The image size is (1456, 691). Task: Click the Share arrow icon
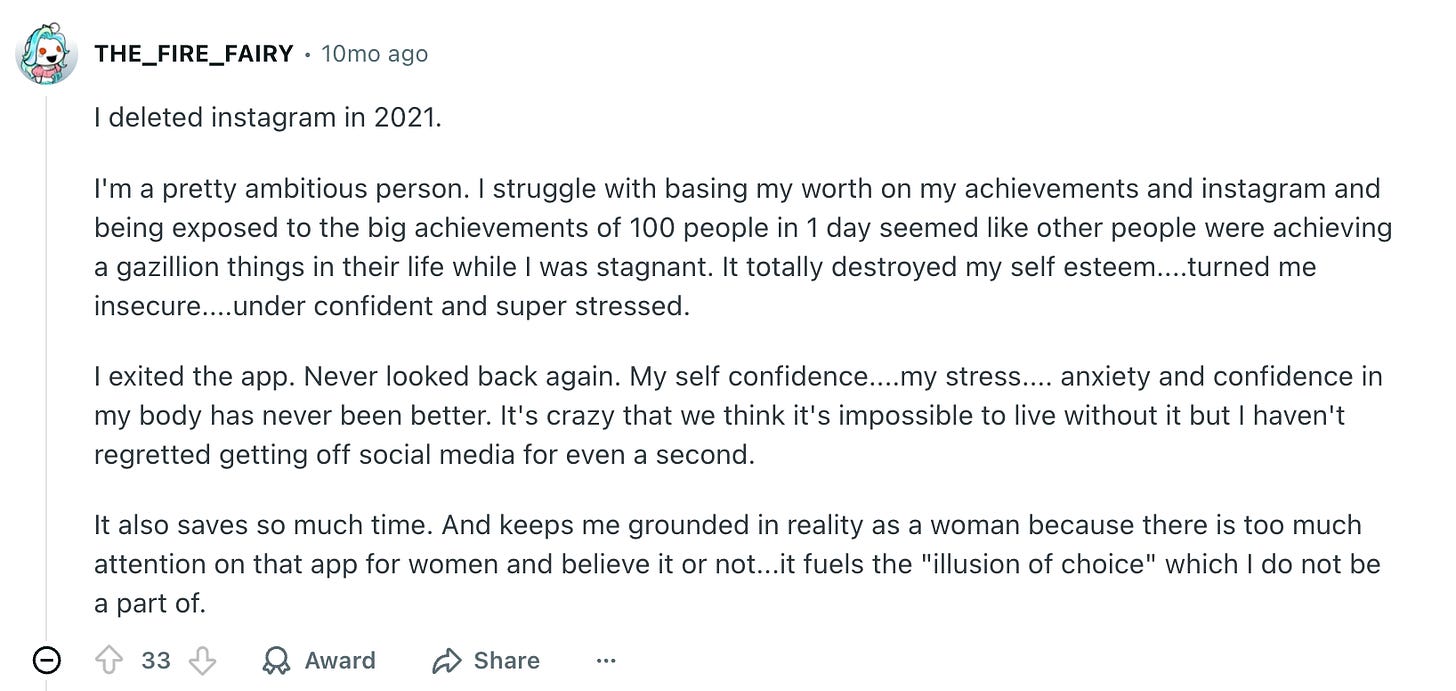(446, 660)
